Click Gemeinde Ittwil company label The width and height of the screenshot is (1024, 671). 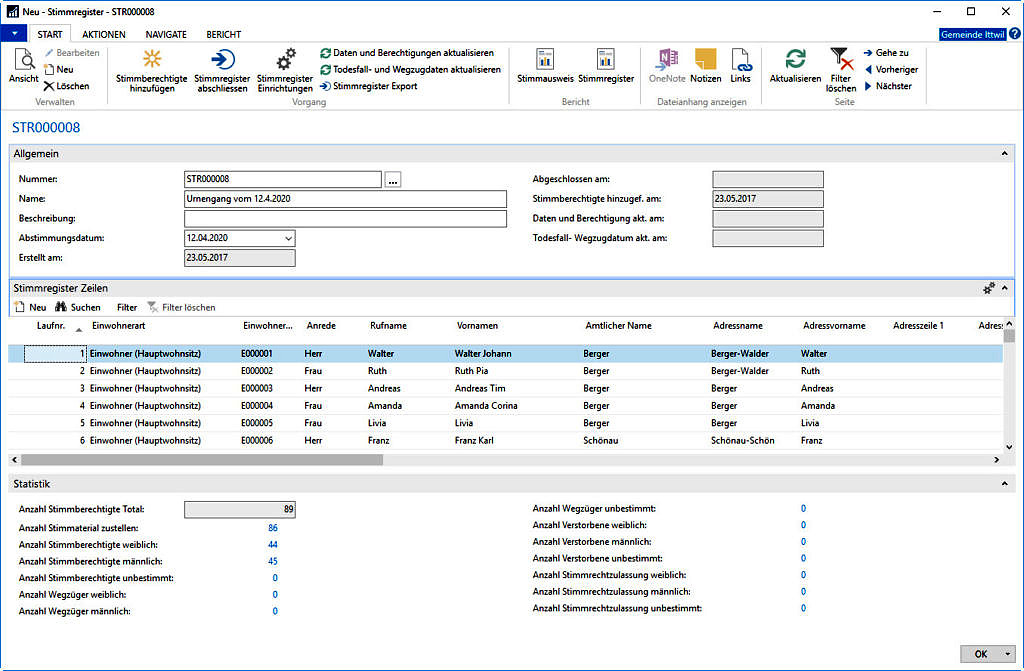972,34
